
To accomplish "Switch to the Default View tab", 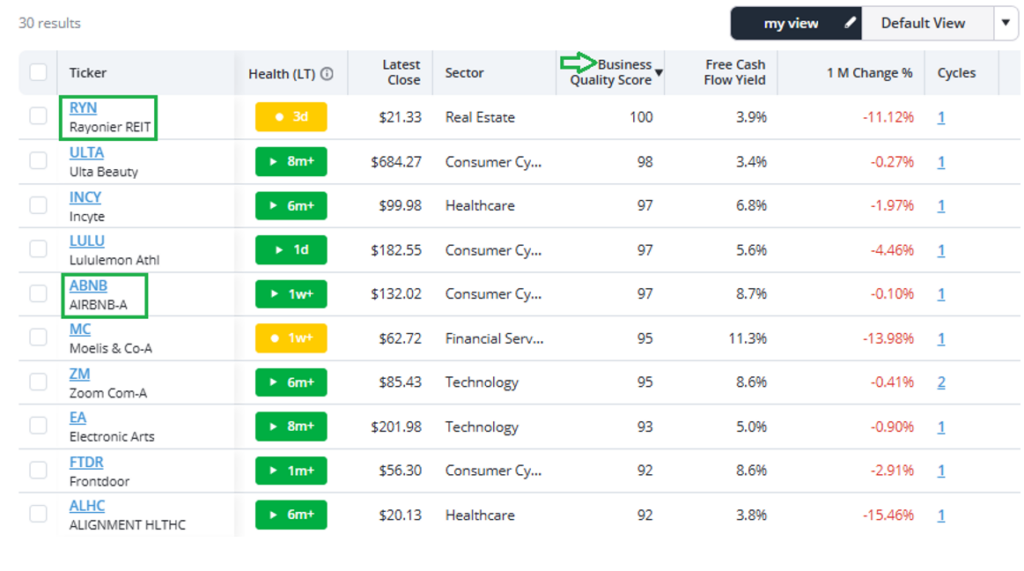I will (922, 23).
